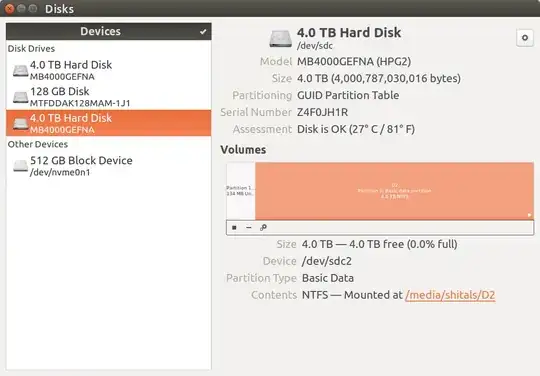Click the large hard disk icon beside /dev/sdc

[280, 38]
